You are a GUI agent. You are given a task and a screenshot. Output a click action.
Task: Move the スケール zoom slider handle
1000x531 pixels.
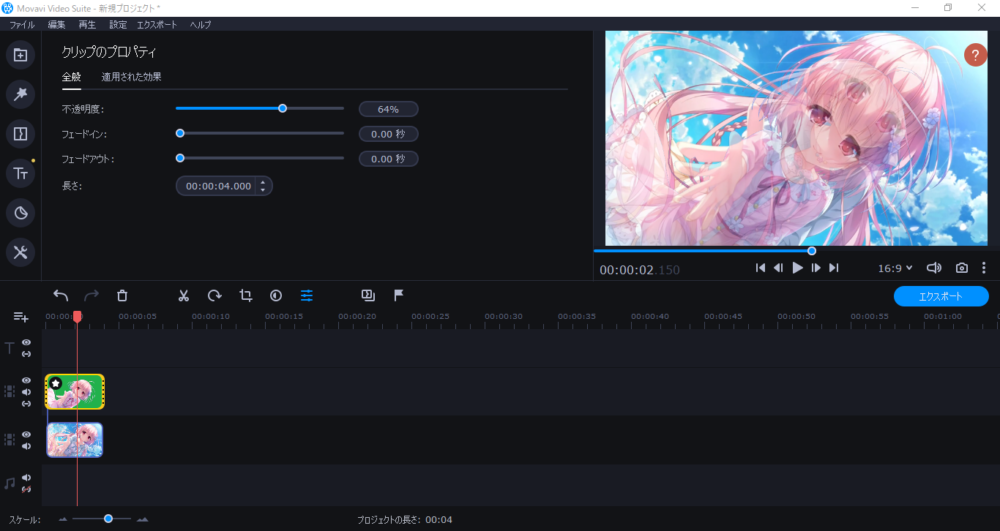[x=108, y=519]
